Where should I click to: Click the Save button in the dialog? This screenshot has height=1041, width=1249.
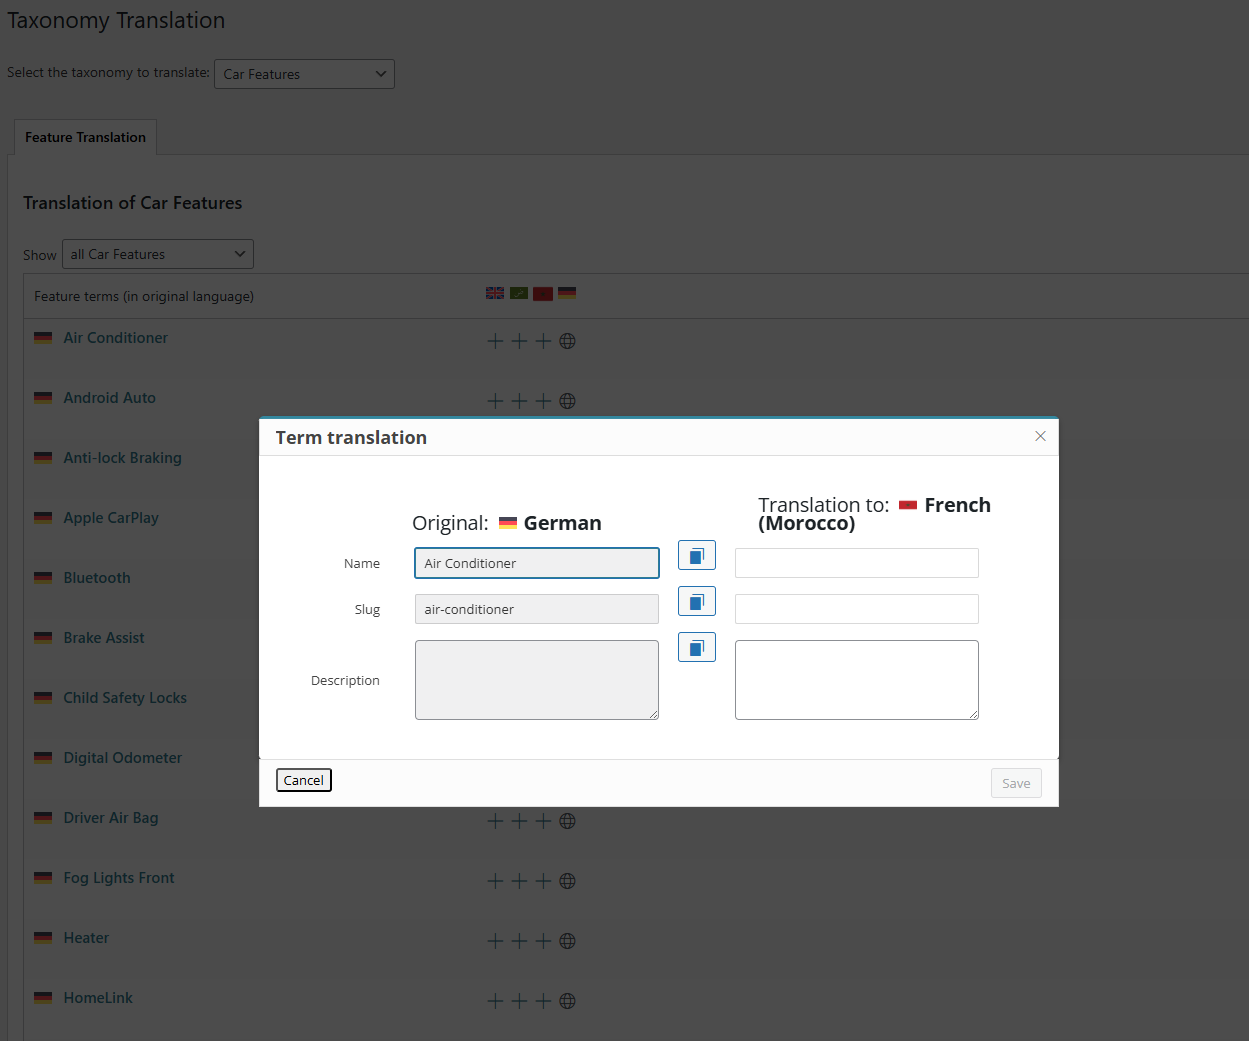click(x=1016, y=783)
